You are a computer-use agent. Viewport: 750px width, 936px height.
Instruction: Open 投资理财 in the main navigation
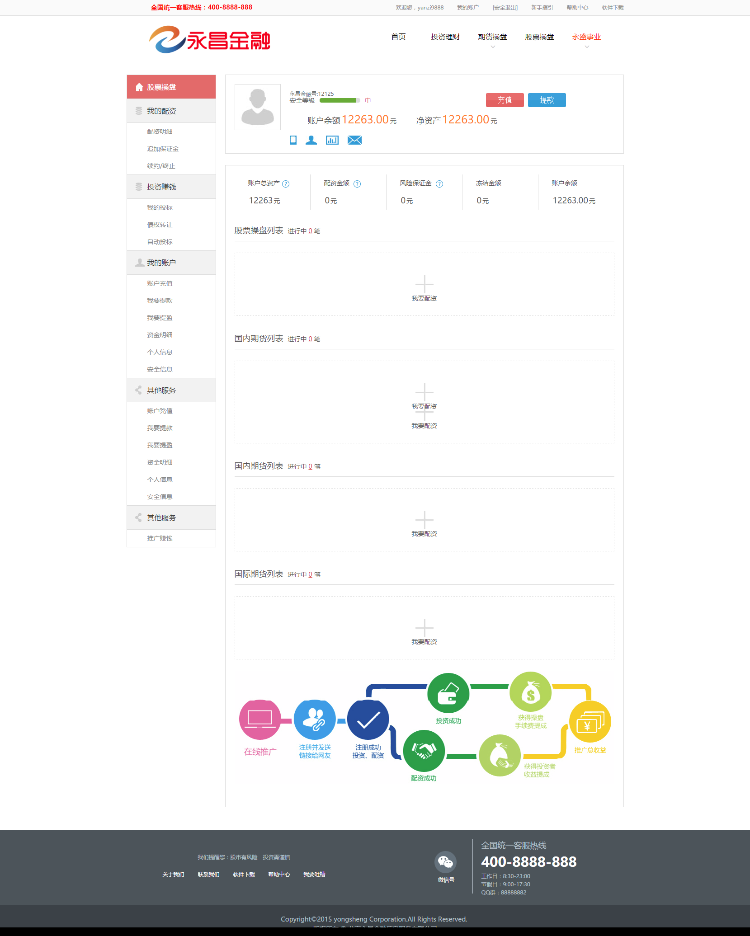click(x=445, y=37)
